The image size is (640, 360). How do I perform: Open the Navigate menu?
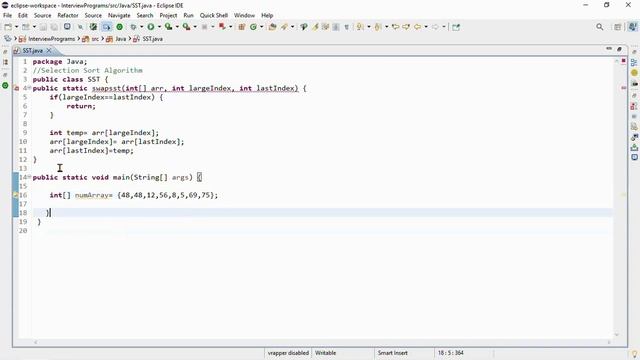pyautogui.click(x=119, y=15)
